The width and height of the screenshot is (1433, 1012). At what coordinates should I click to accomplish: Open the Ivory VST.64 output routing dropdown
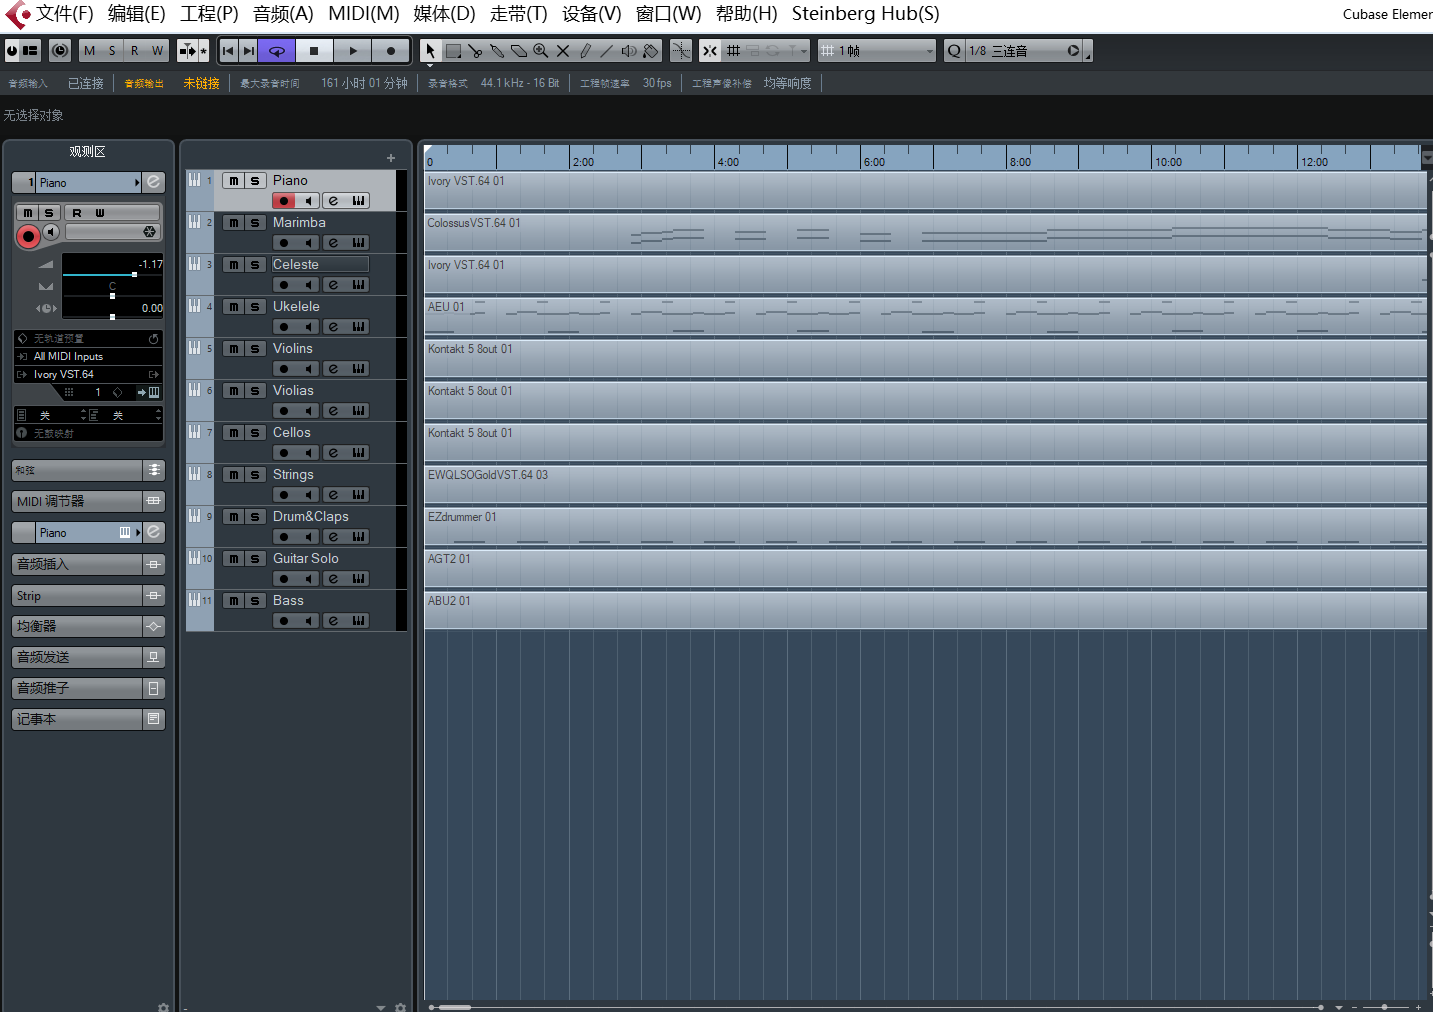coord(88,374)
